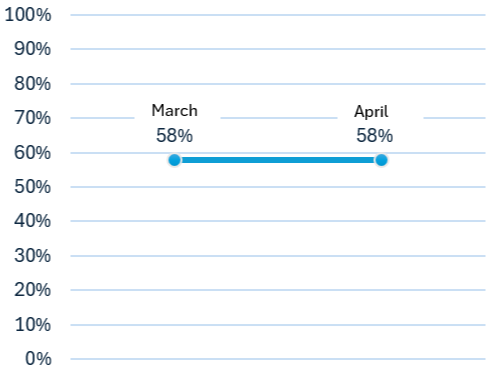Click the April data point marker
Screen dimensions: 490x368
point(381,160)
